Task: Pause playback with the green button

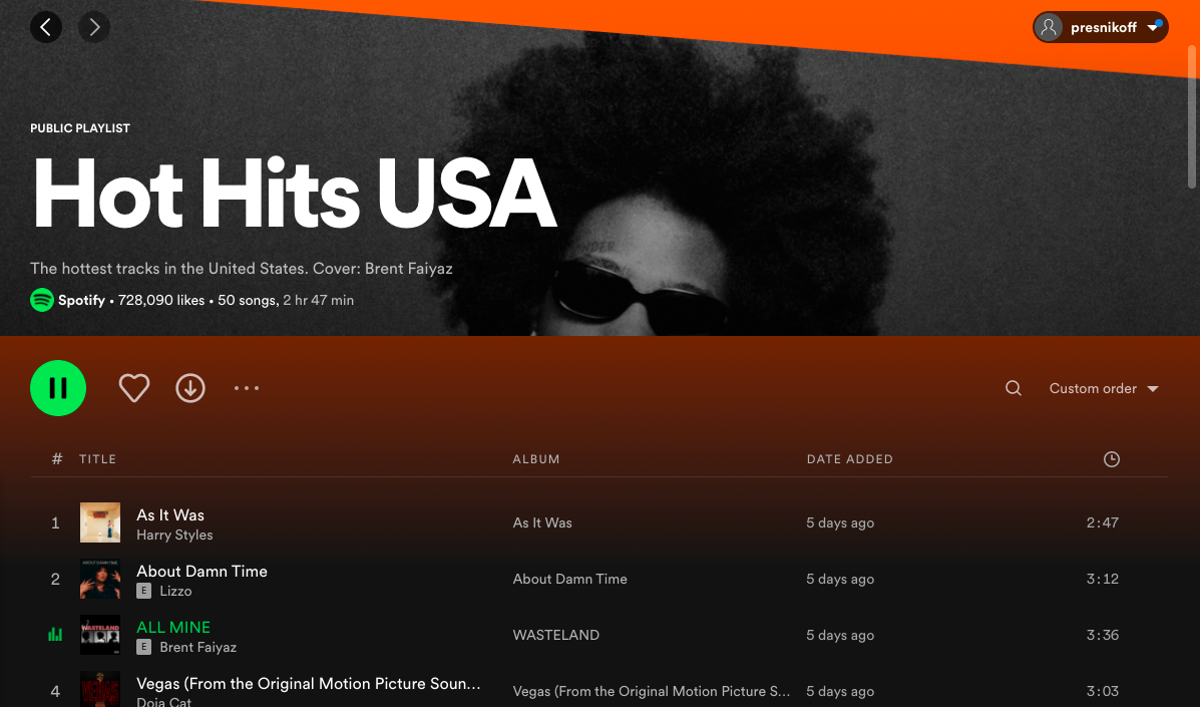Action: pos(58,388)
